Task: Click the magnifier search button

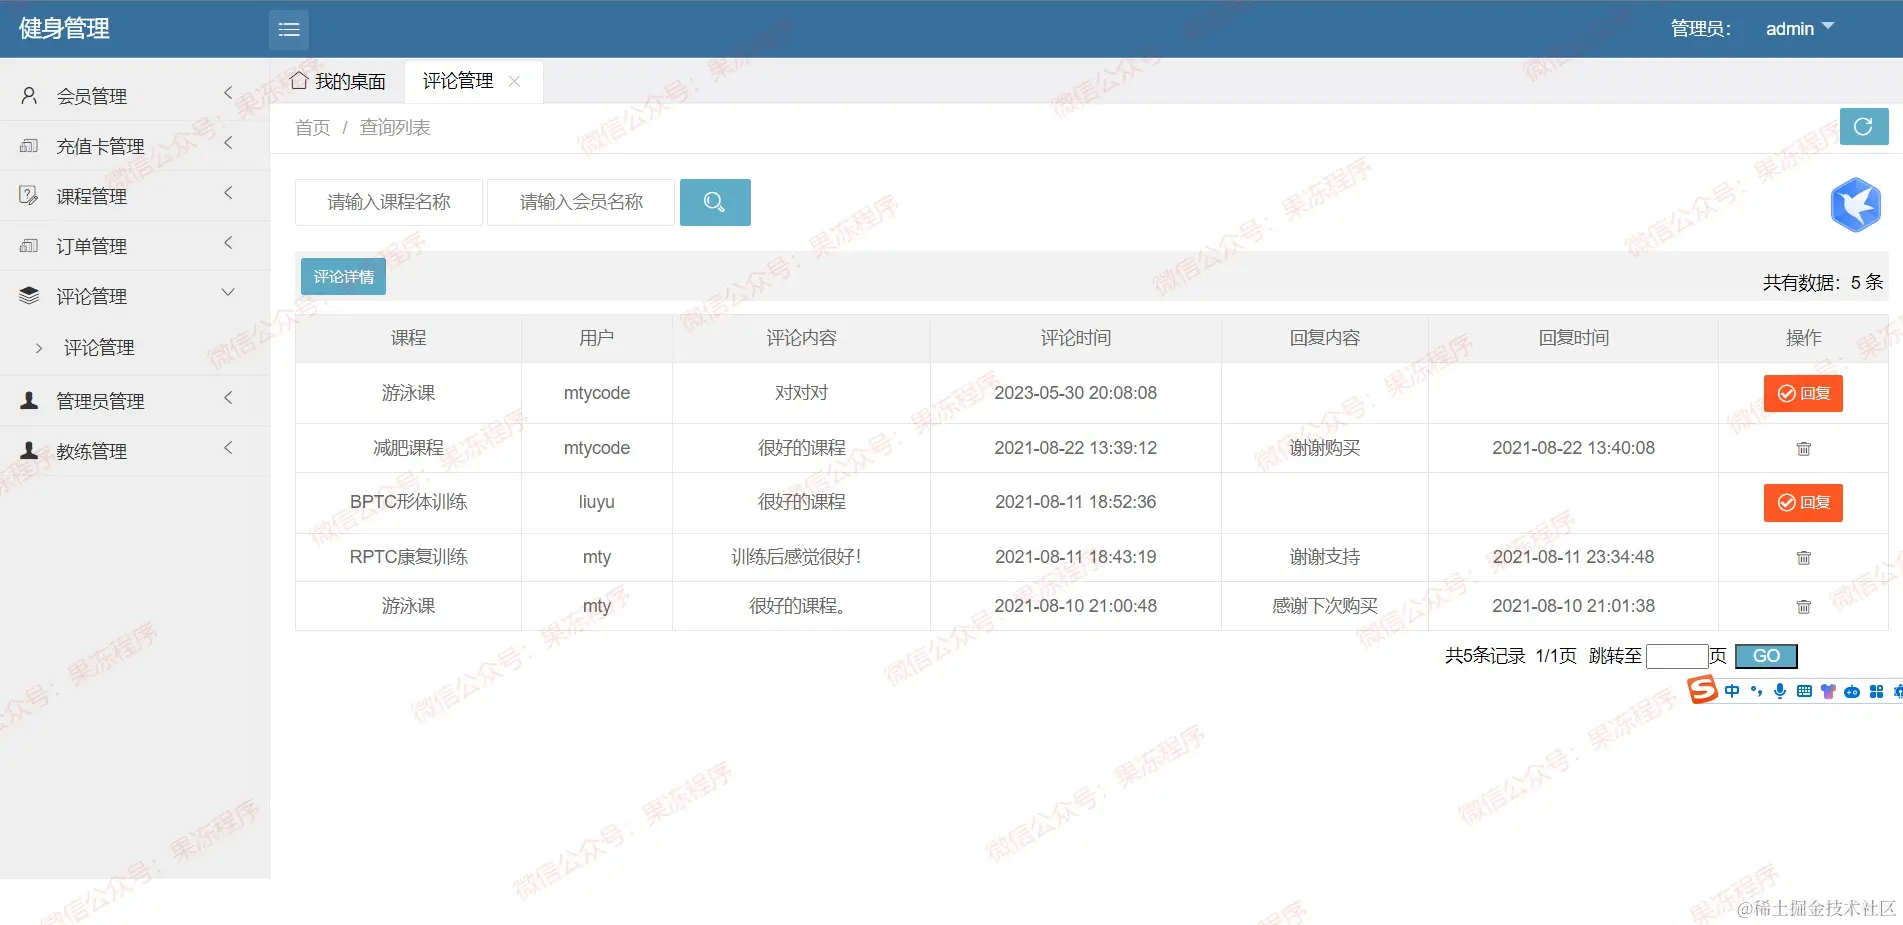Action: [715, 202]
